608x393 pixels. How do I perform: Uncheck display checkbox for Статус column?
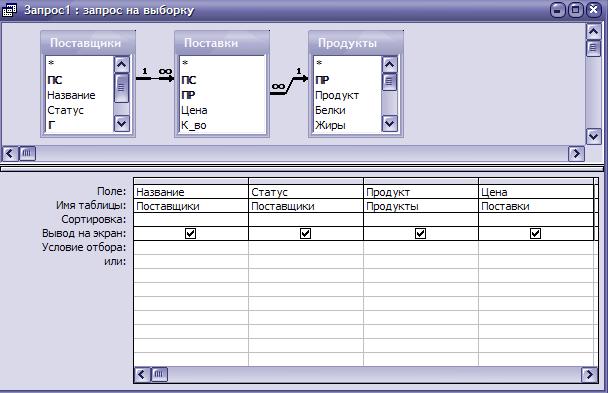pos(306,233)
